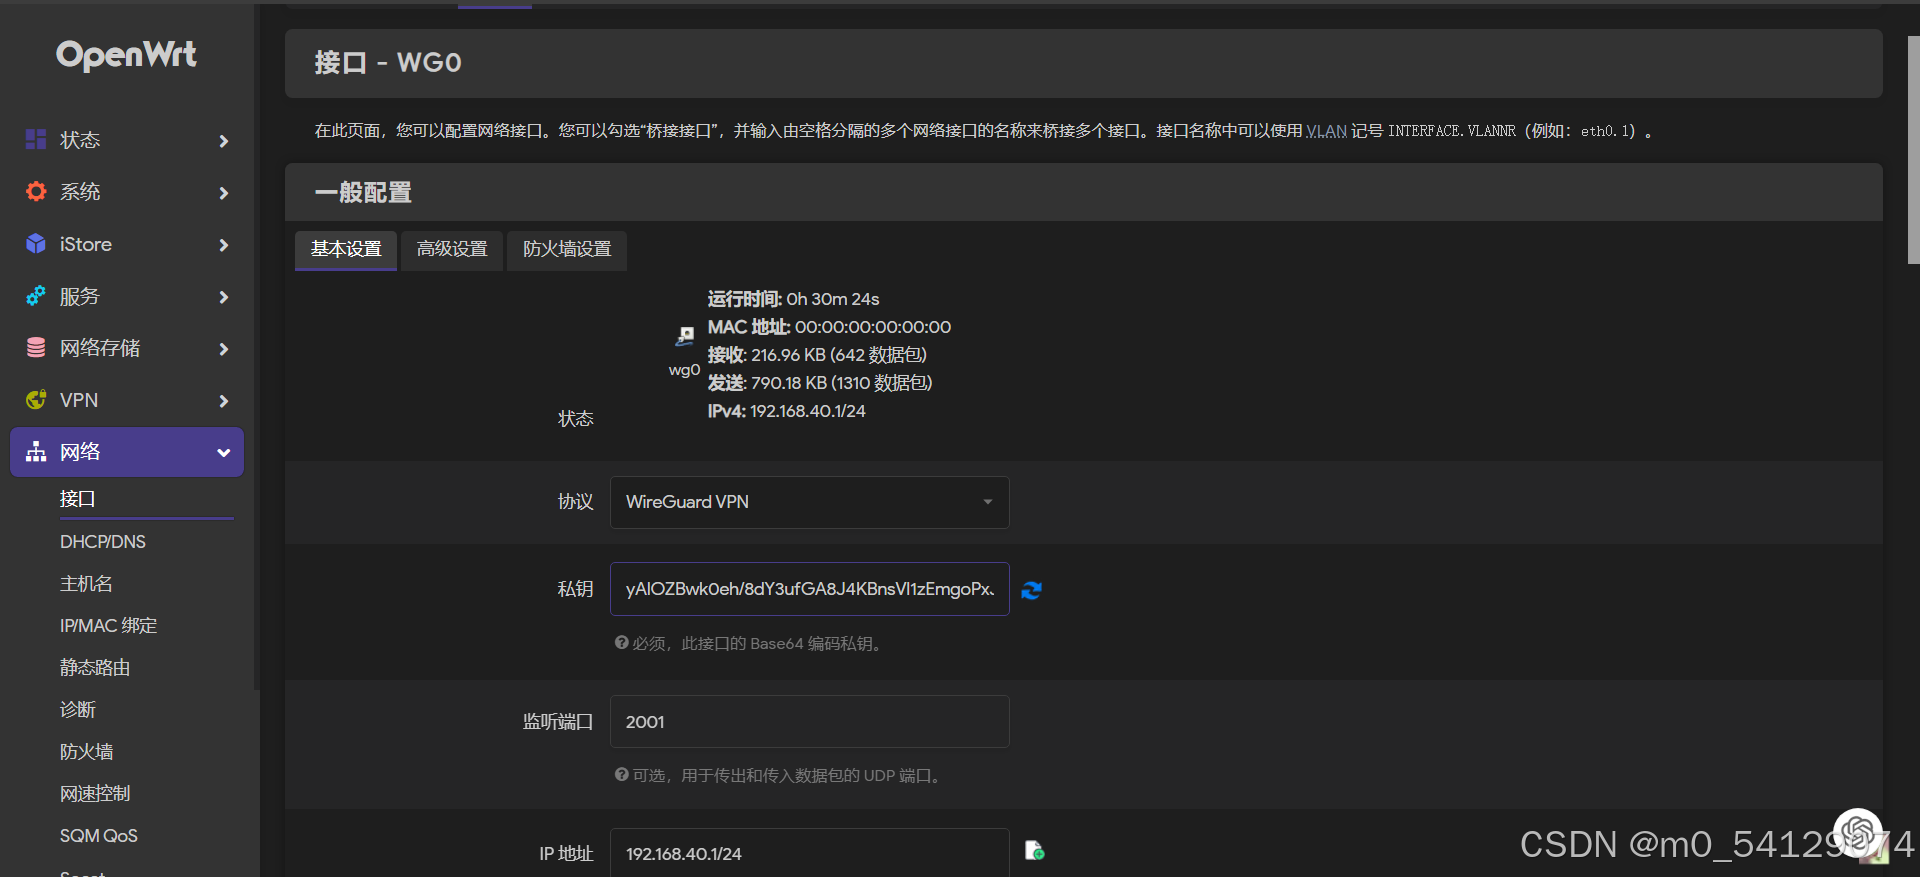
Task: Open the 静态路由 submenu item
Action: click(x=95, y=667)
